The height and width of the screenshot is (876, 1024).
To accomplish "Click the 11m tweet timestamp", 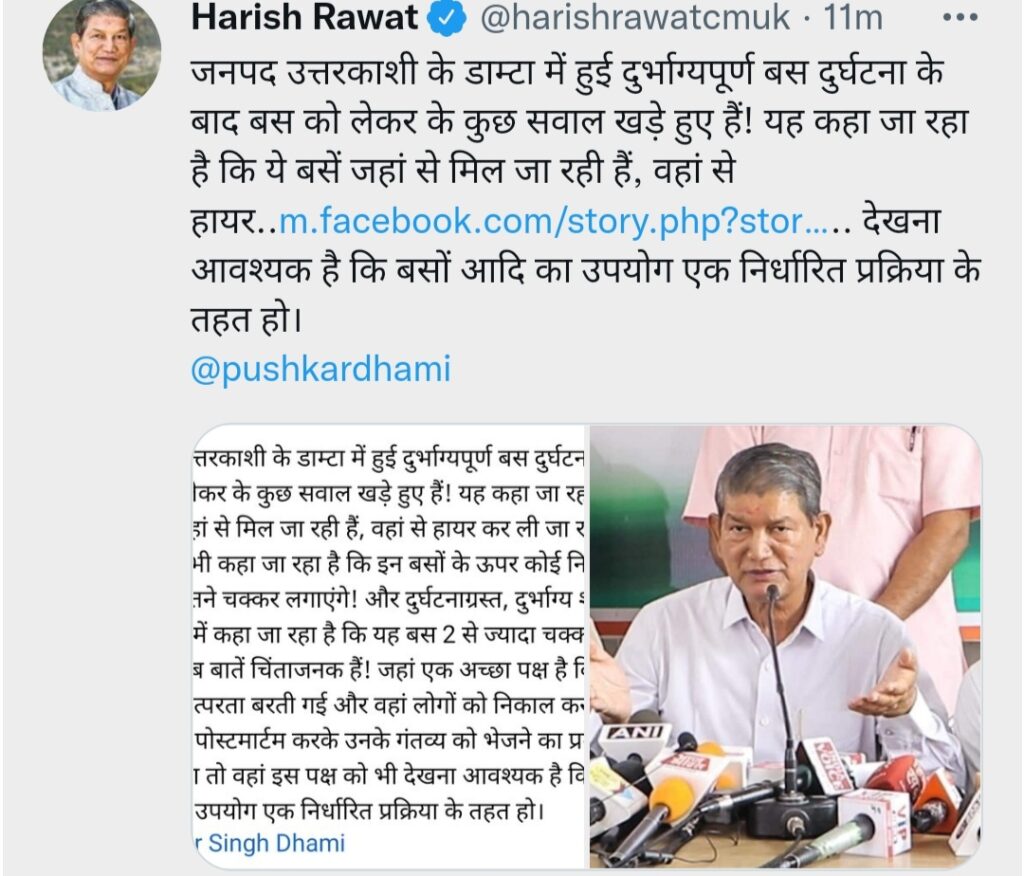I will [x=853, y=17].
